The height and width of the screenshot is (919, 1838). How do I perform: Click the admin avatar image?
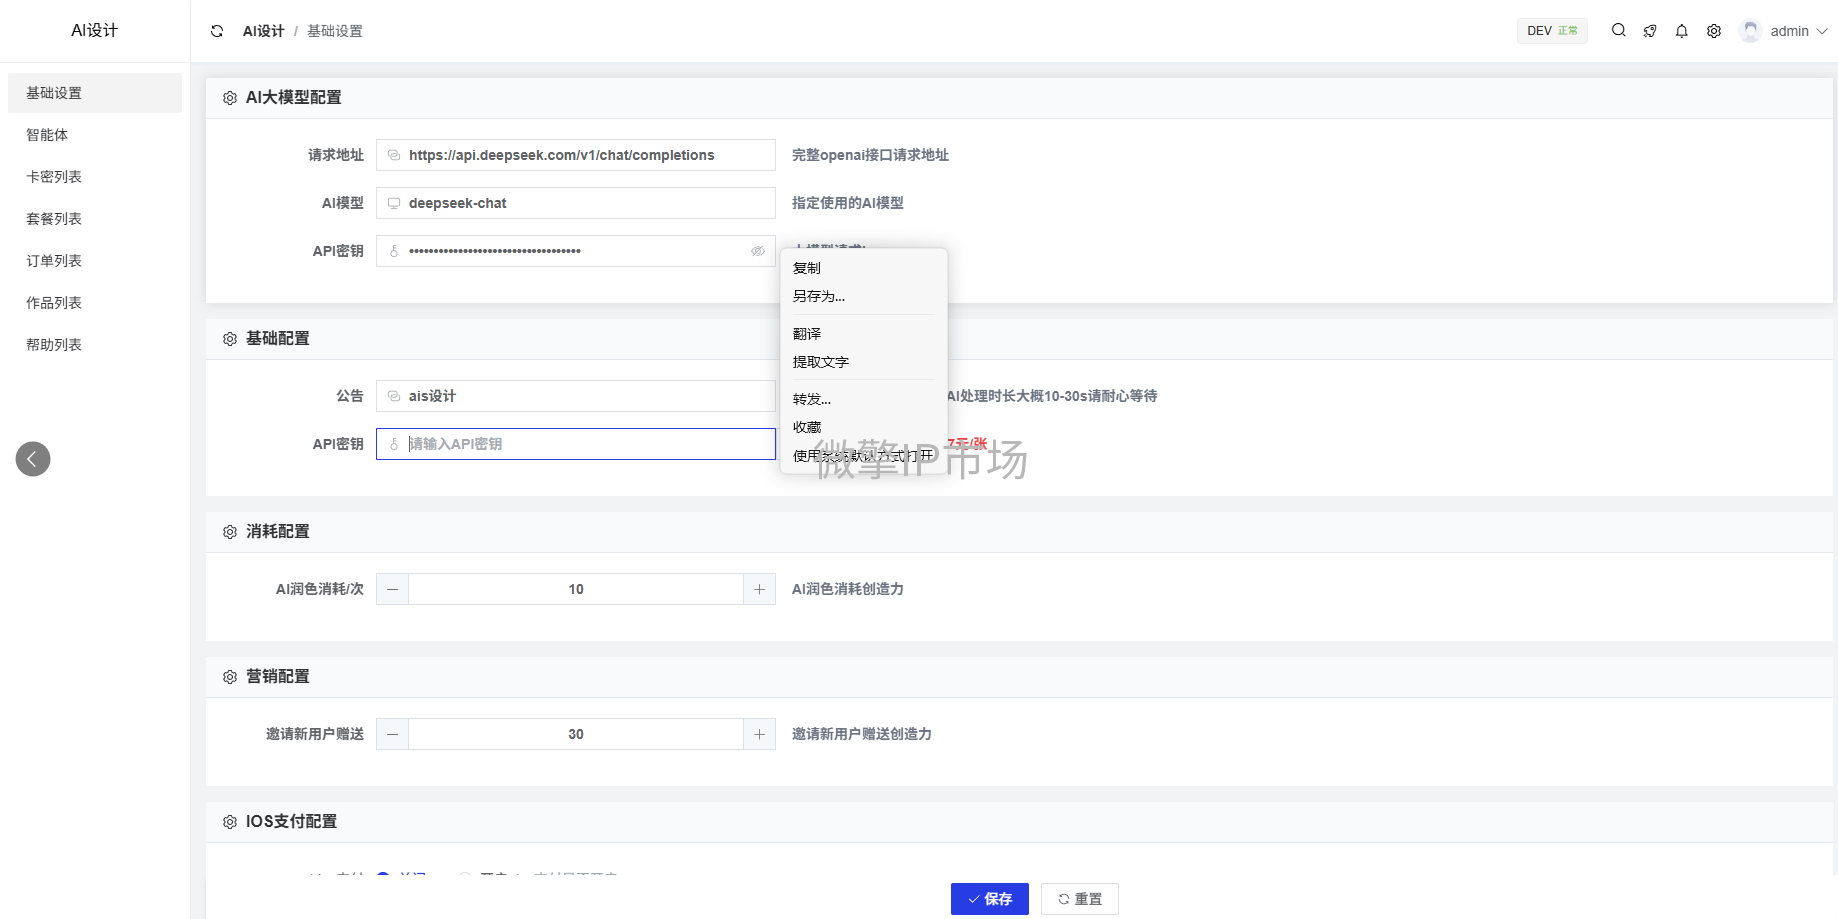pos(1750,31)
